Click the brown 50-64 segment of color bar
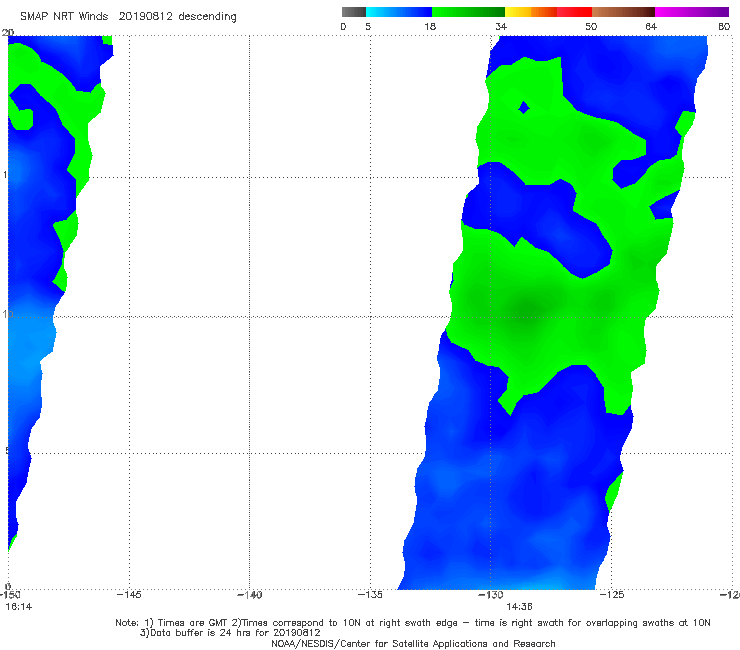The width and height of the screenshot is (740, 650). pyautogui.click(x=623, y=12)
